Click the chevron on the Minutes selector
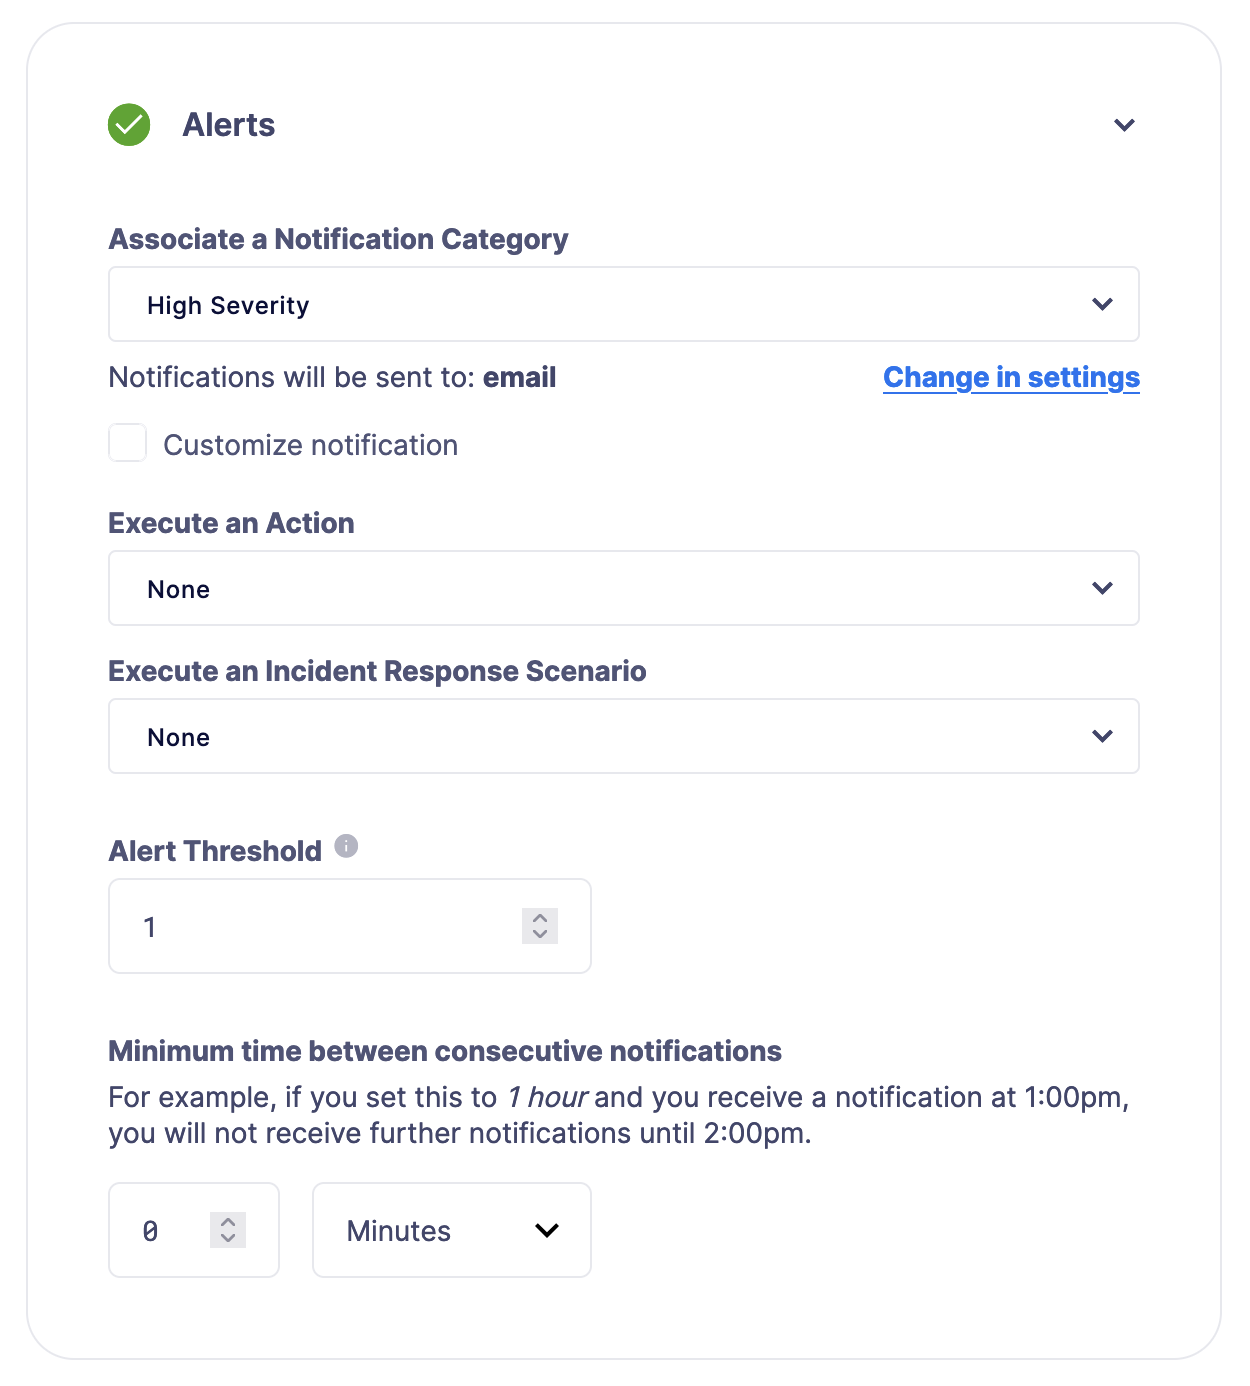The image size is (1250, 1386). tap(546, 1231)
